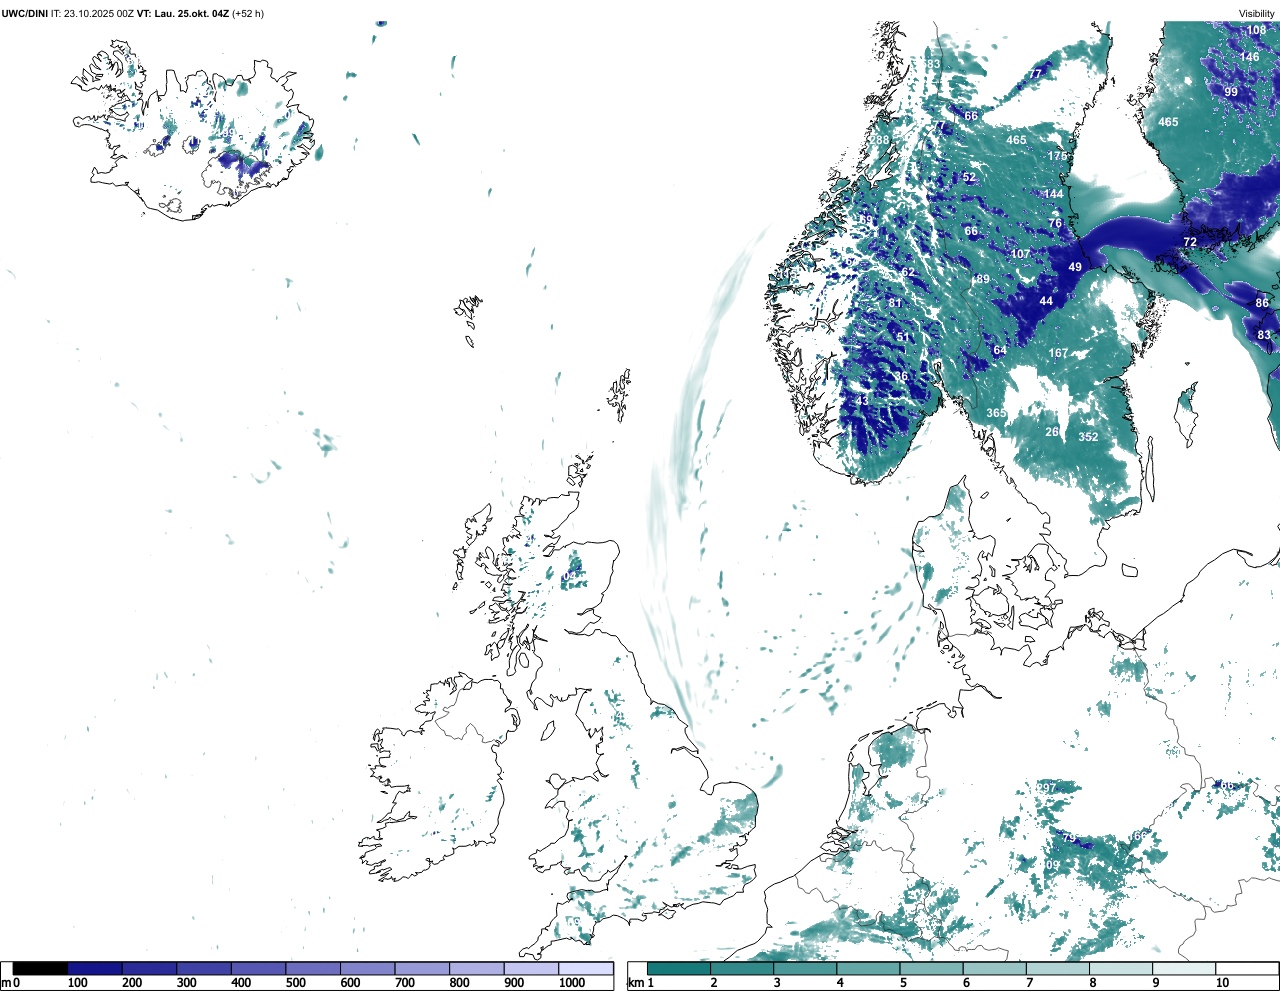1280x991 pixels.
Task: Pick the 6–7 km visibility legend swatch
Action: 995,968
